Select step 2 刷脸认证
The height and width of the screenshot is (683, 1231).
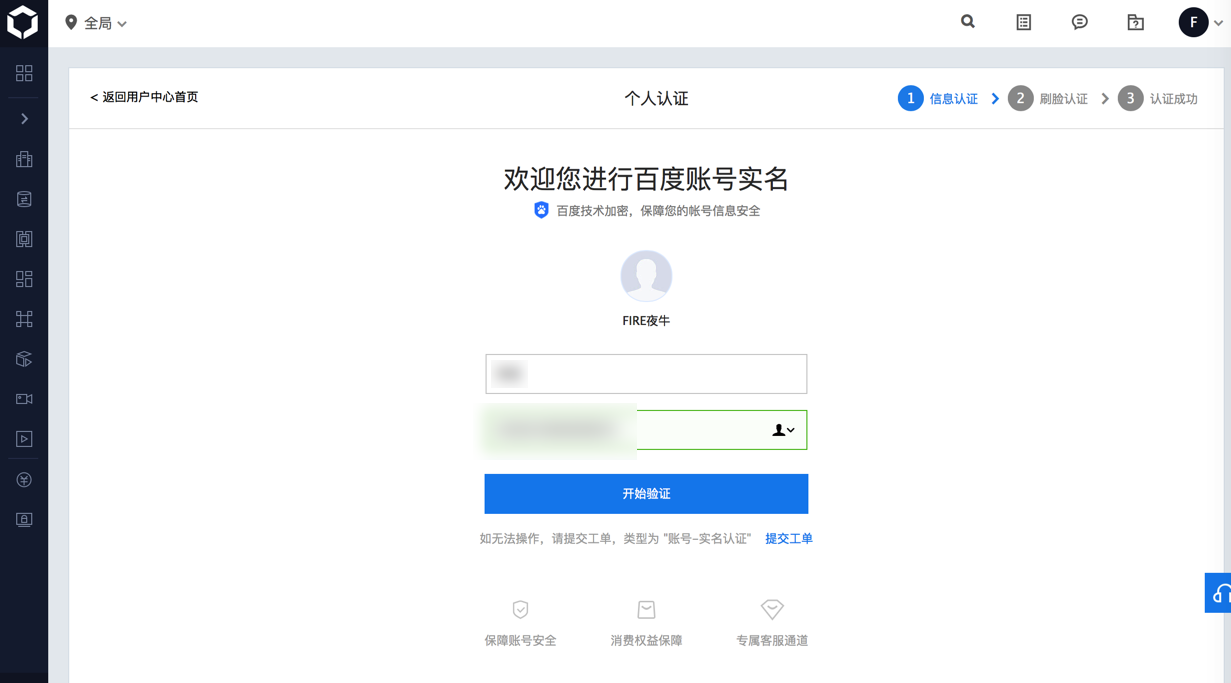point(1048,98)
